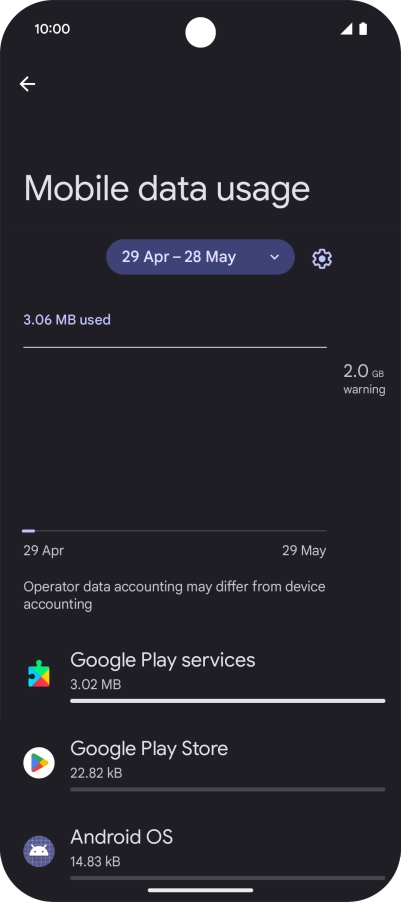Viewport: 401px width, 902px height.
Task: Tap the 2.0 GB warning label
Action: click(364, 379)
